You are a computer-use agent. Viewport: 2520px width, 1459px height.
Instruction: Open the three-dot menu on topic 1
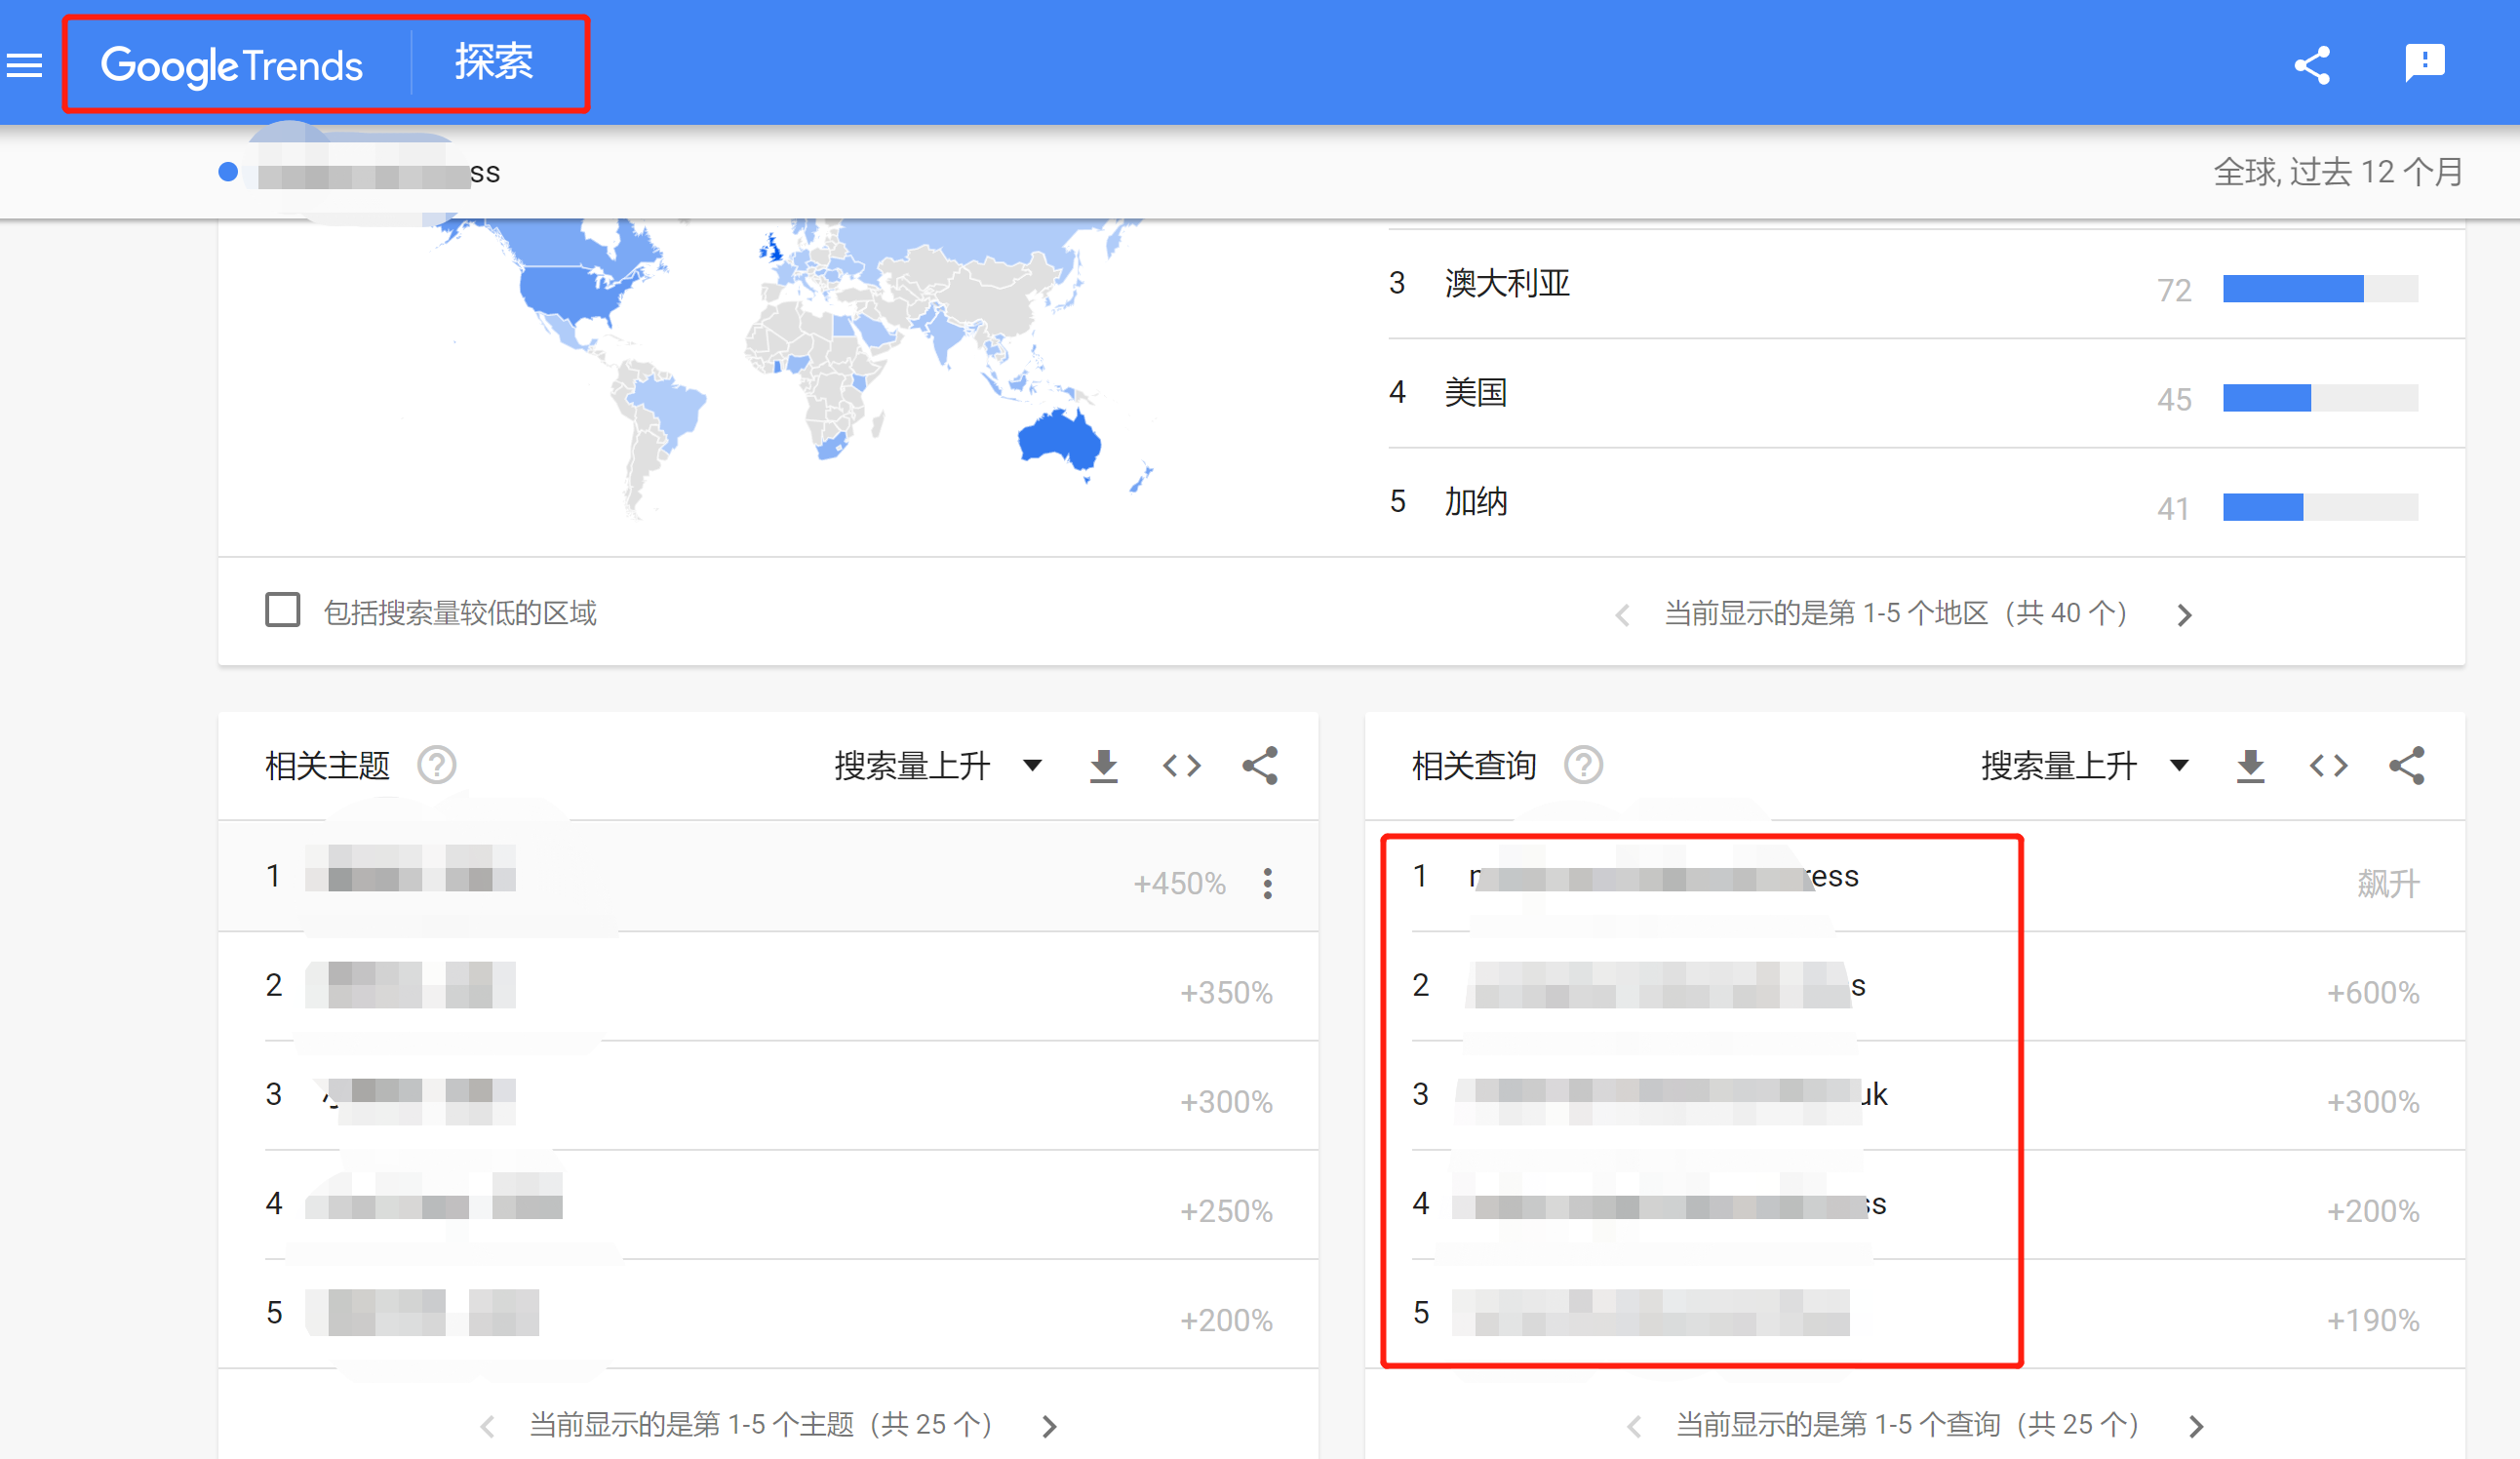point(1267,883)
